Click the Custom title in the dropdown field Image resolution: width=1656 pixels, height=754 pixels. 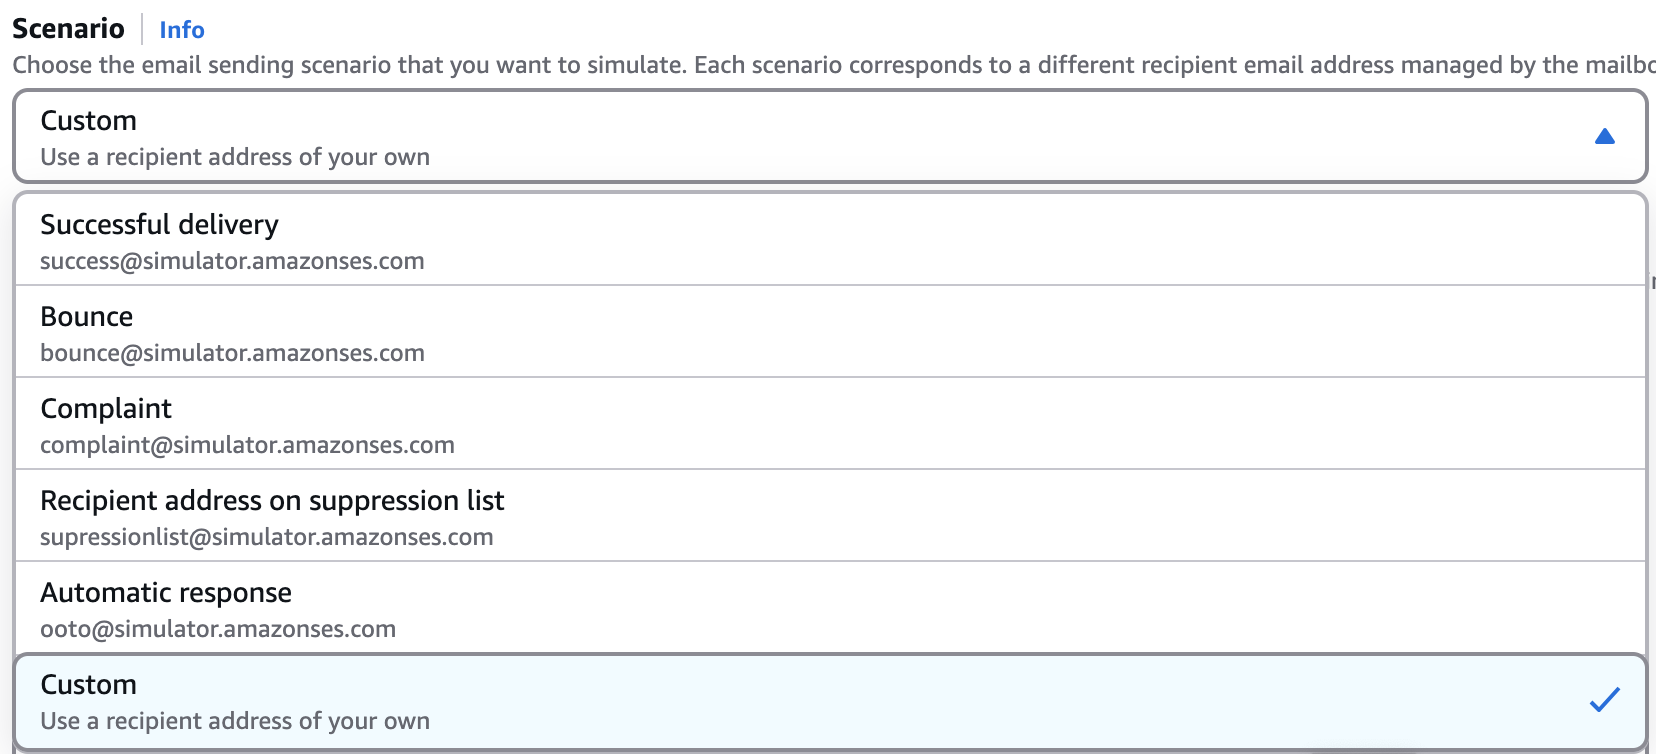(88, 121)
